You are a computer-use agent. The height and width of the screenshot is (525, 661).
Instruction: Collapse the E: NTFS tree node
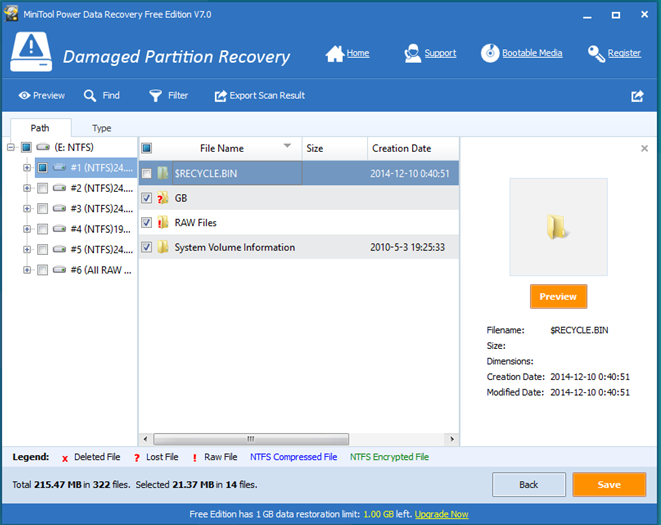pos(11,147)
